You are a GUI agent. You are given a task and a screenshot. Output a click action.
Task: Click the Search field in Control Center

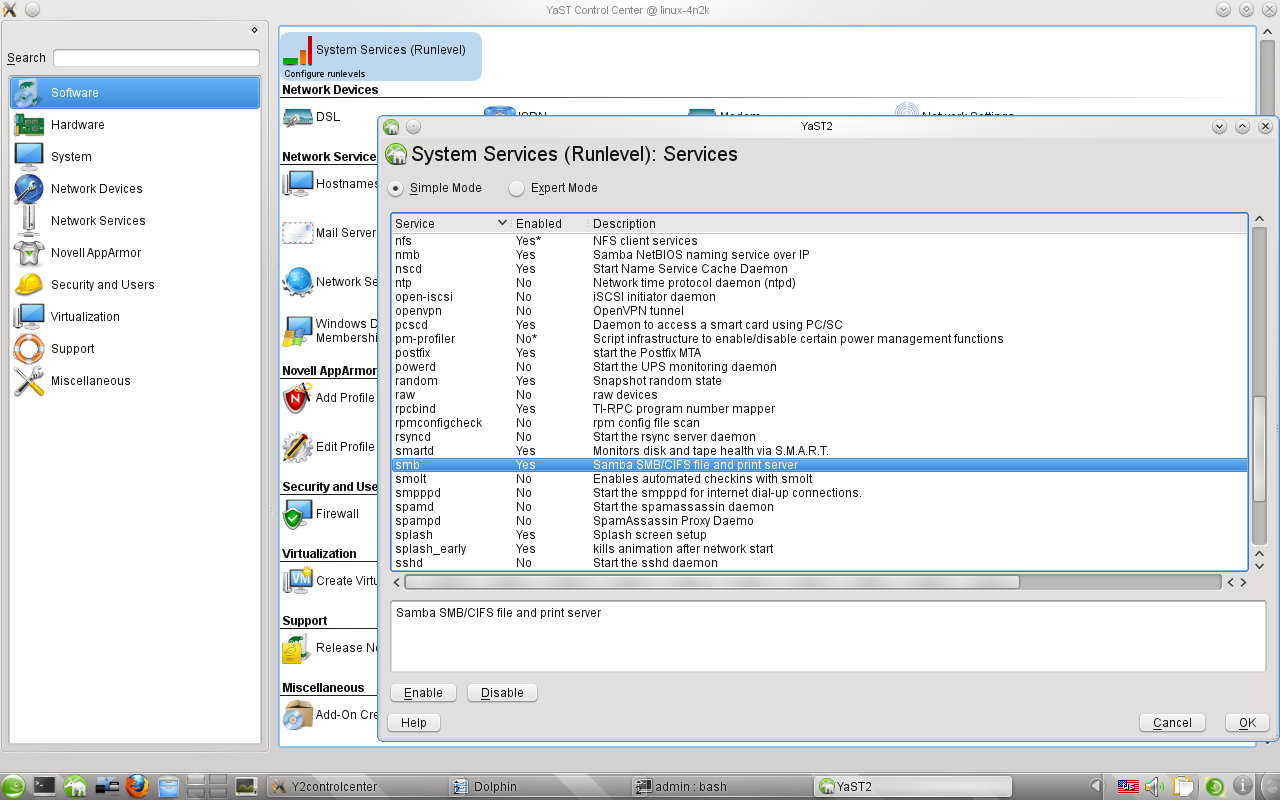tap(156, 58)
